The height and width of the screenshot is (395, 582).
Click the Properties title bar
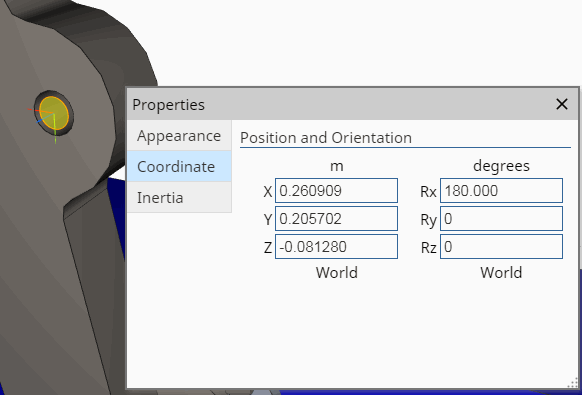[341, 104]
